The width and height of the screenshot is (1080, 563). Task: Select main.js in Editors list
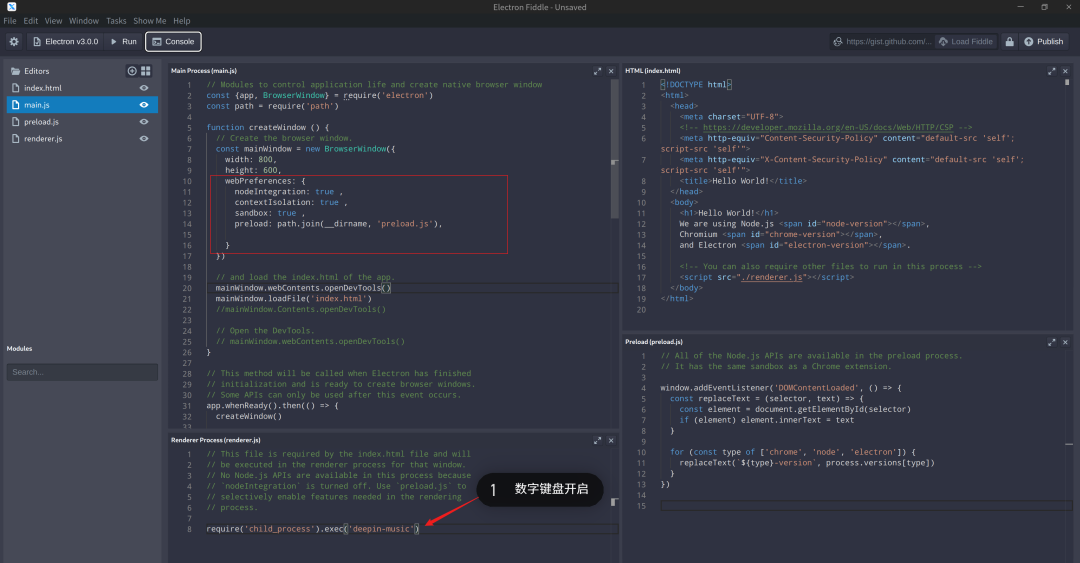[x=82, y=105]
